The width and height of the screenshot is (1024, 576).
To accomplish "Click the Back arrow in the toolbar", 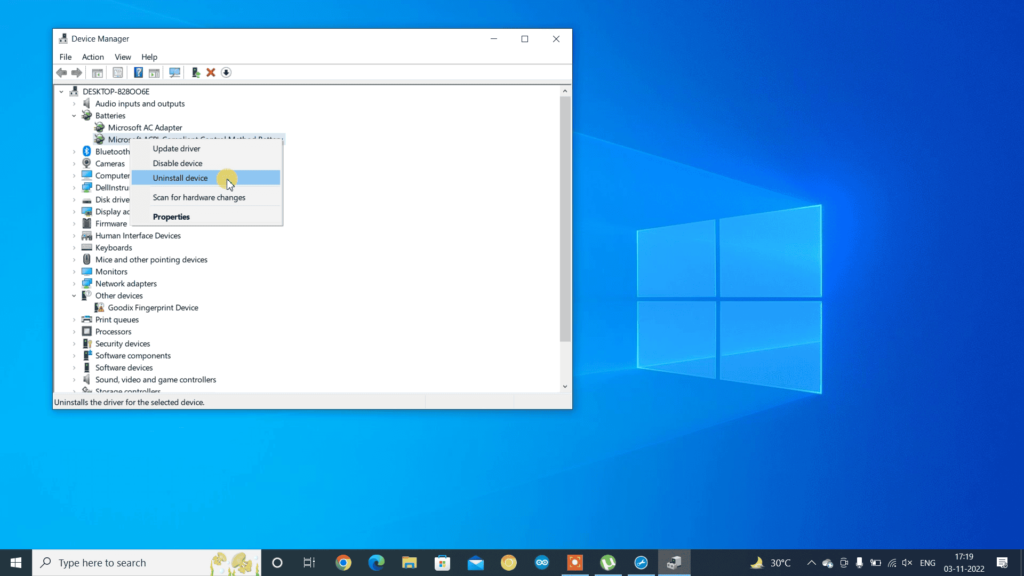I will coord(61,72).
